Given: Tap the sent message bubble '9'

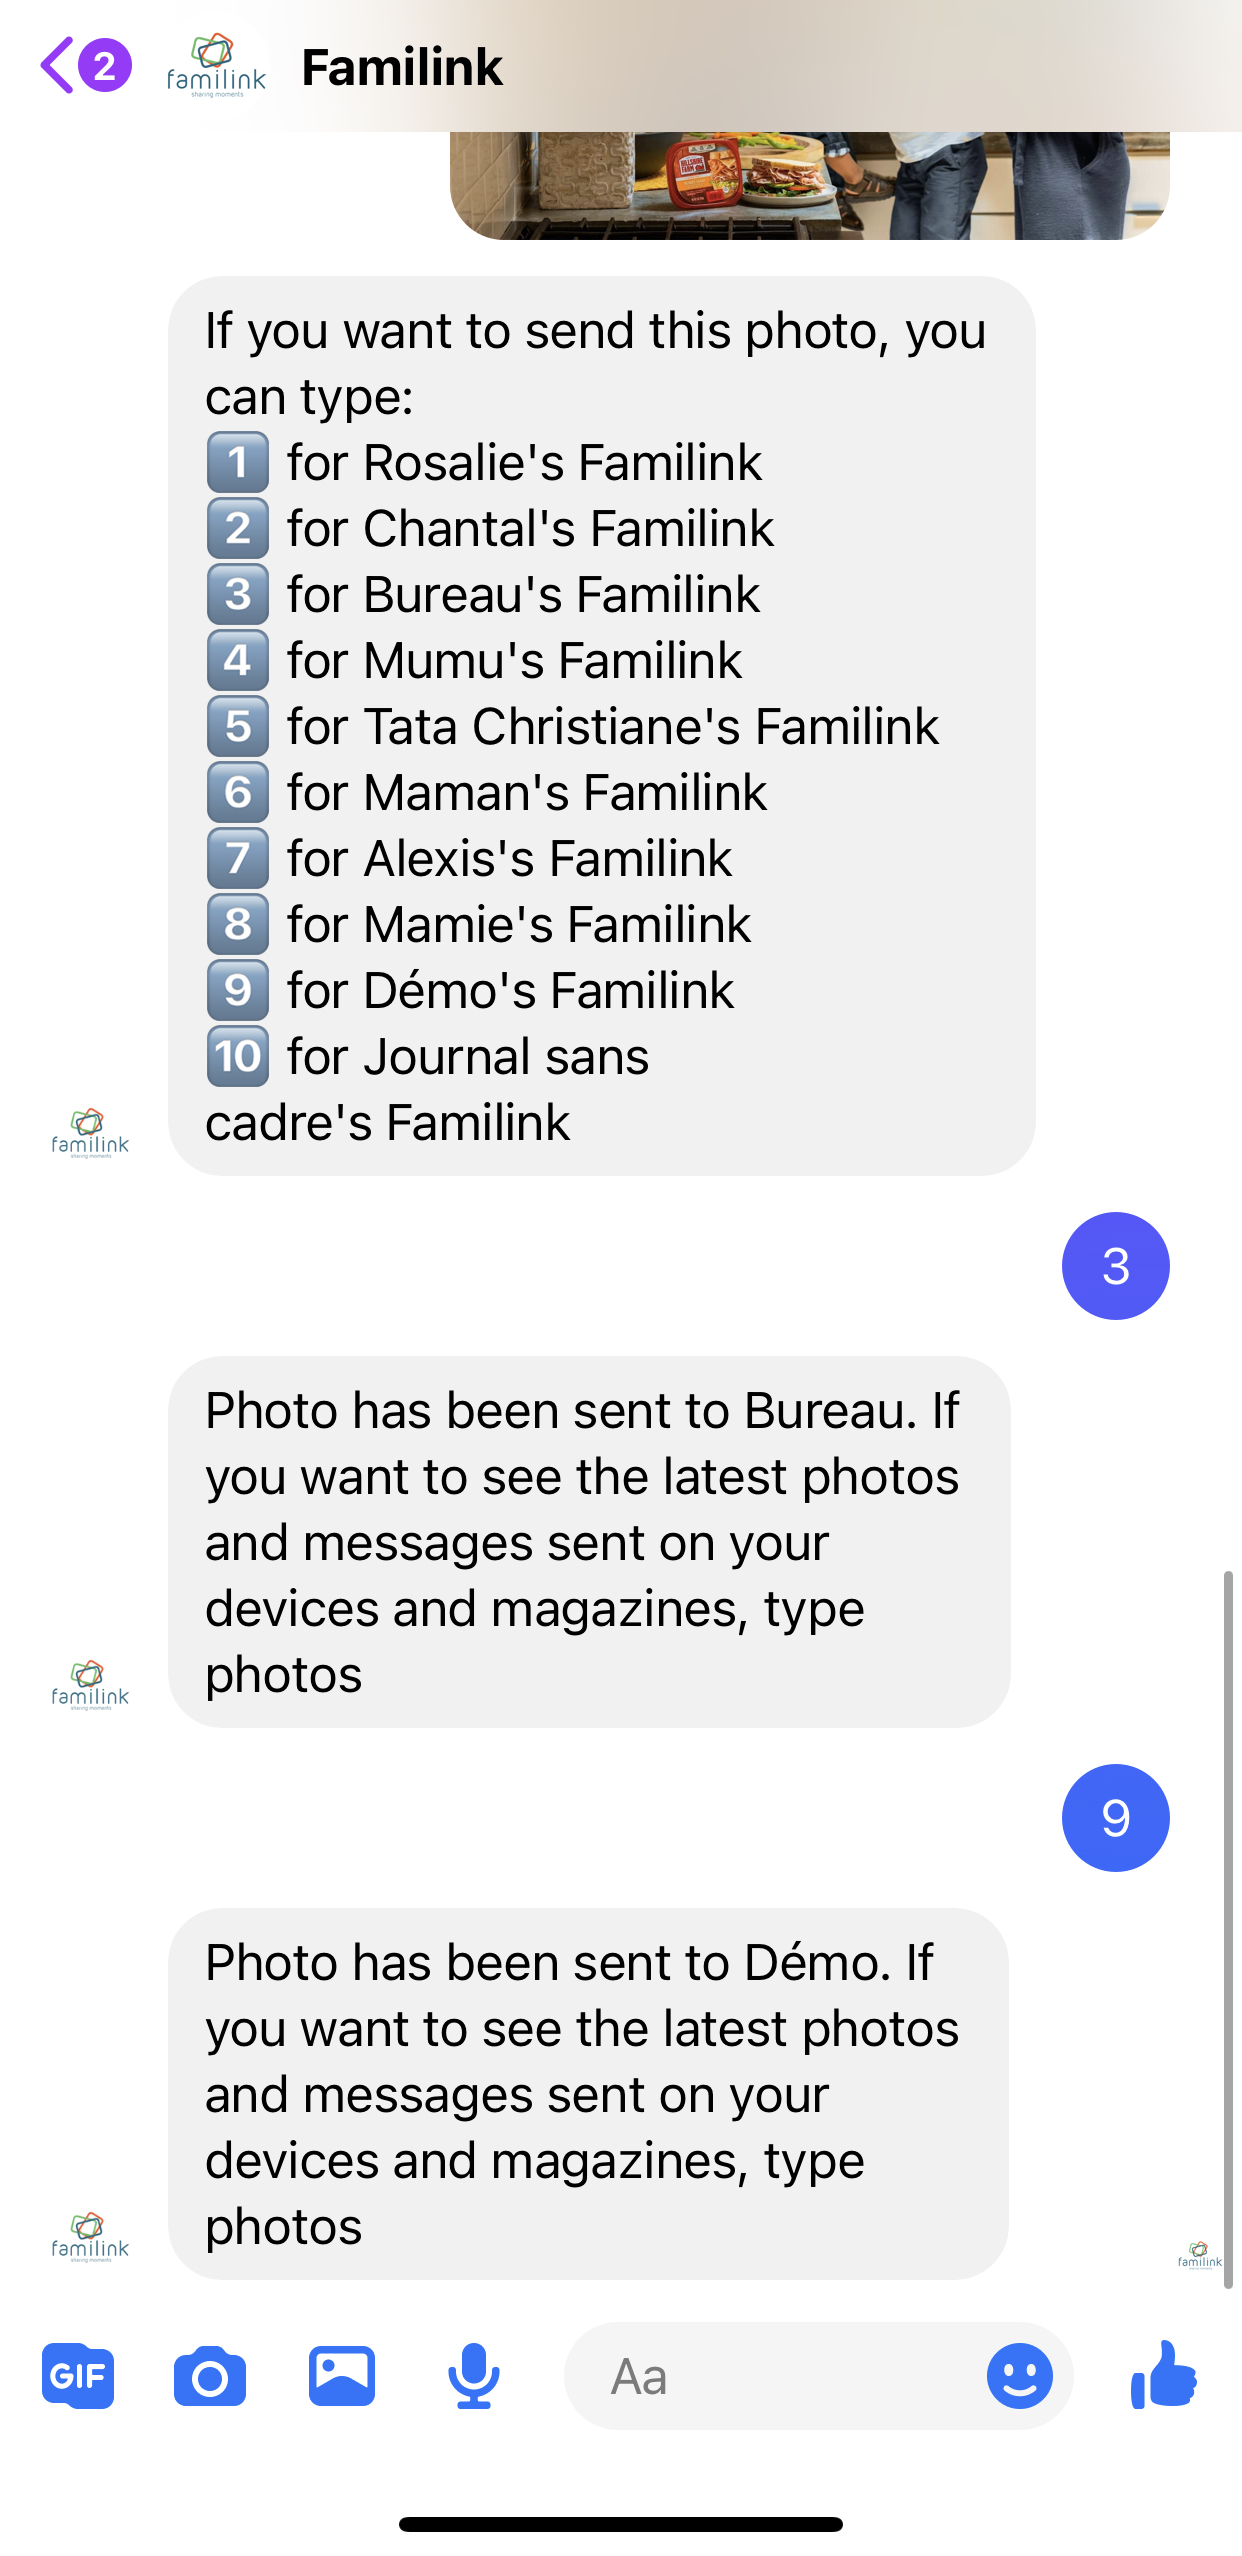Looking at the screenshot, I should point(1116,1818).
